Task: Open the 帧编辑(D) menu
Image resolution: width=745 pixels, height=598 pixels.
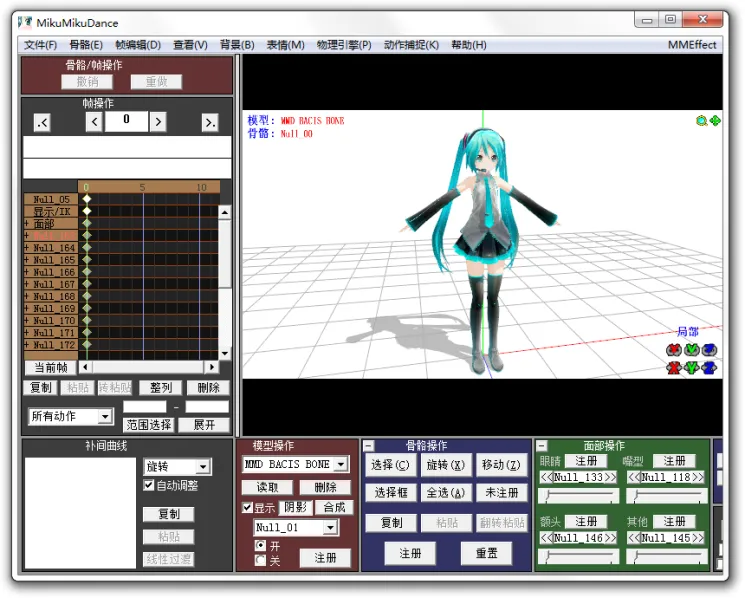Action: [138, 45]
